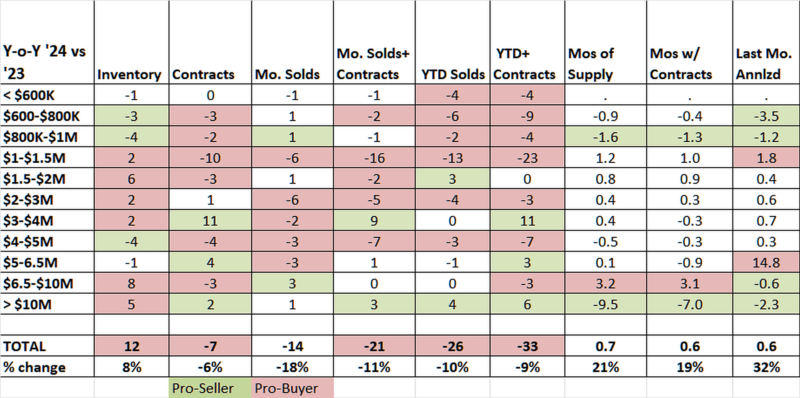Click the < $600K row label
The image size is (800, 398).
[47, 95]
